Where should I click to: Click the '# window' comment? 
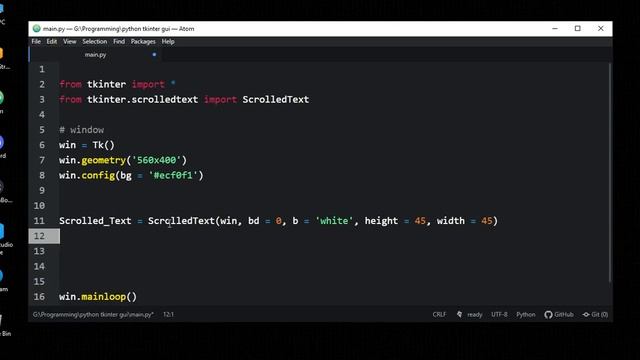82,130
